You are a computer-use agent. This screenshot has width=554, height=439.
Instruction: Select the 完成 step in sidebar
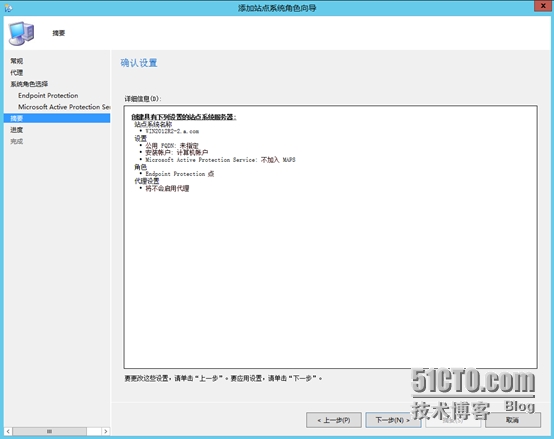pos(17,141)
